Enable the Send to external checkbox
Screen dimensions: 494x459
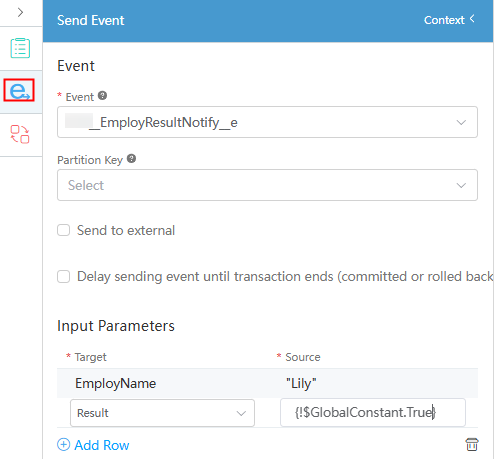[x=63, y=230]
